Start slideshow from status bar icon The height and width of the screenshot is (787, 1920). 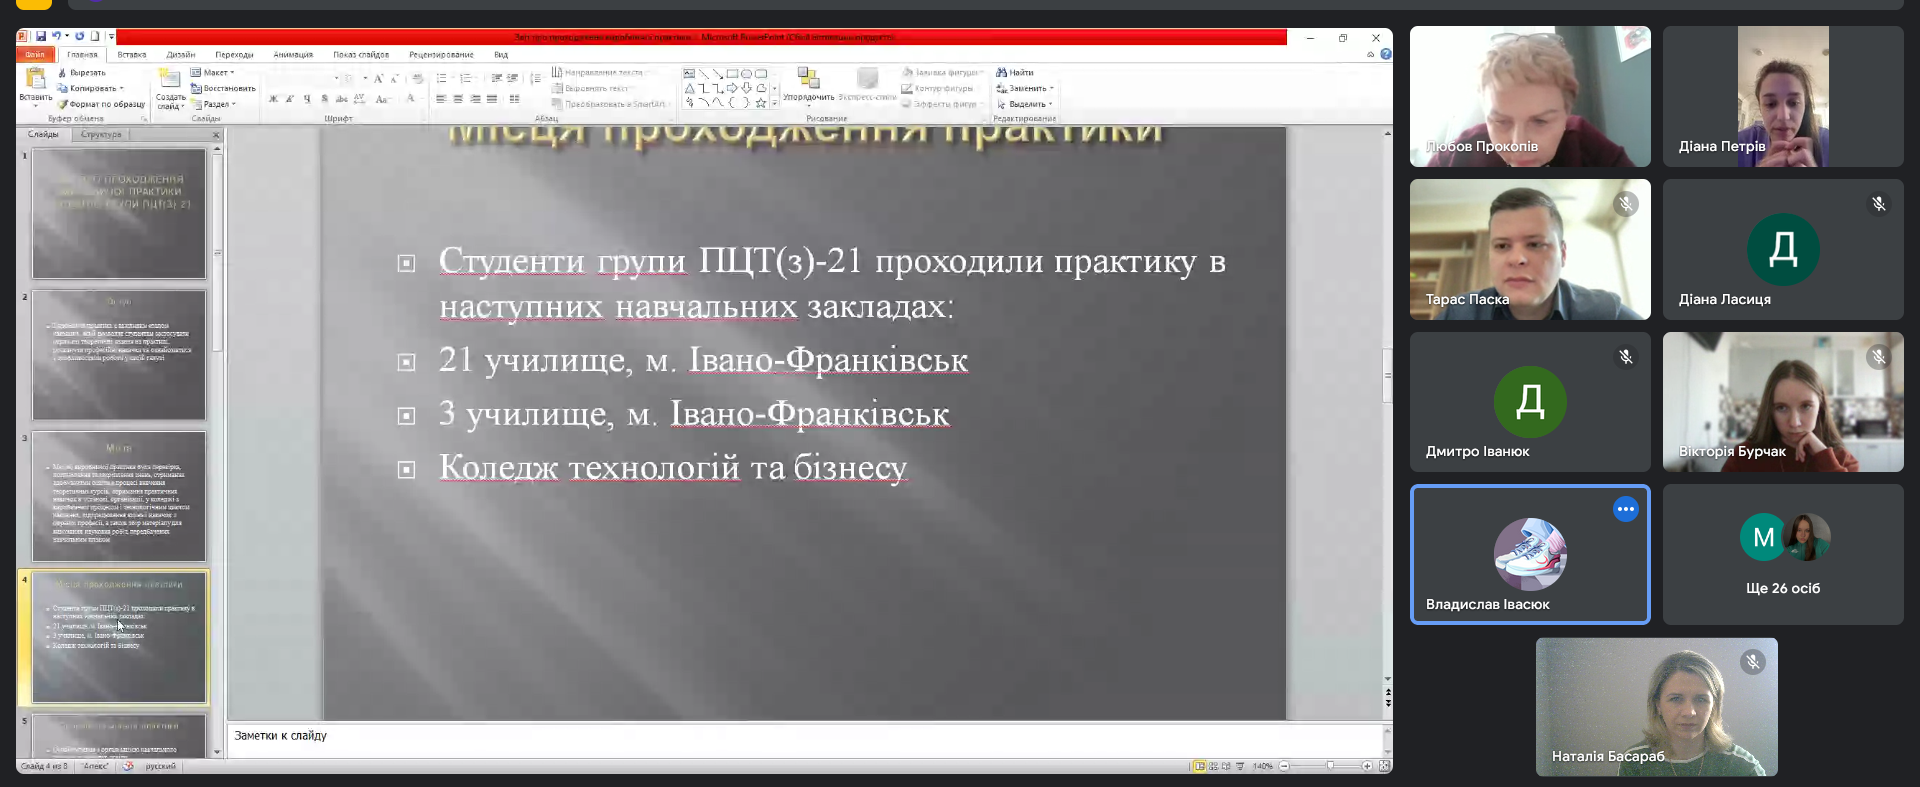point(1240,766)
